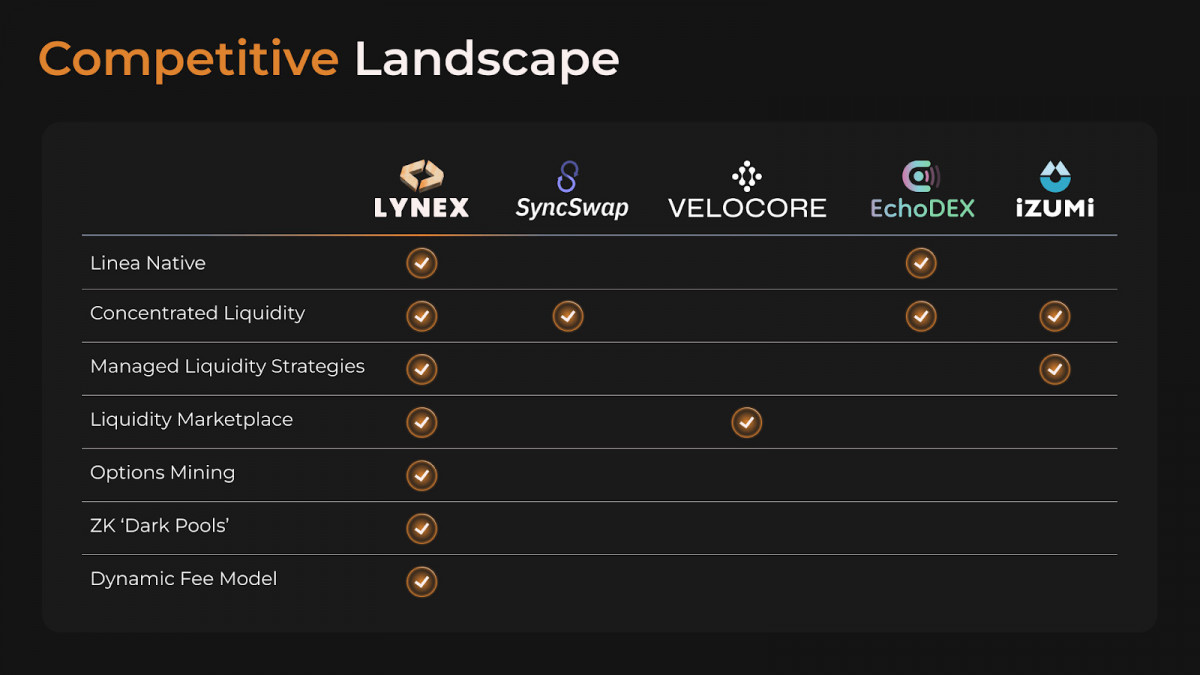Click SyncSwap checkmark for Concentrated Liquidity
1200x675 pixels.
coord(568,316)
